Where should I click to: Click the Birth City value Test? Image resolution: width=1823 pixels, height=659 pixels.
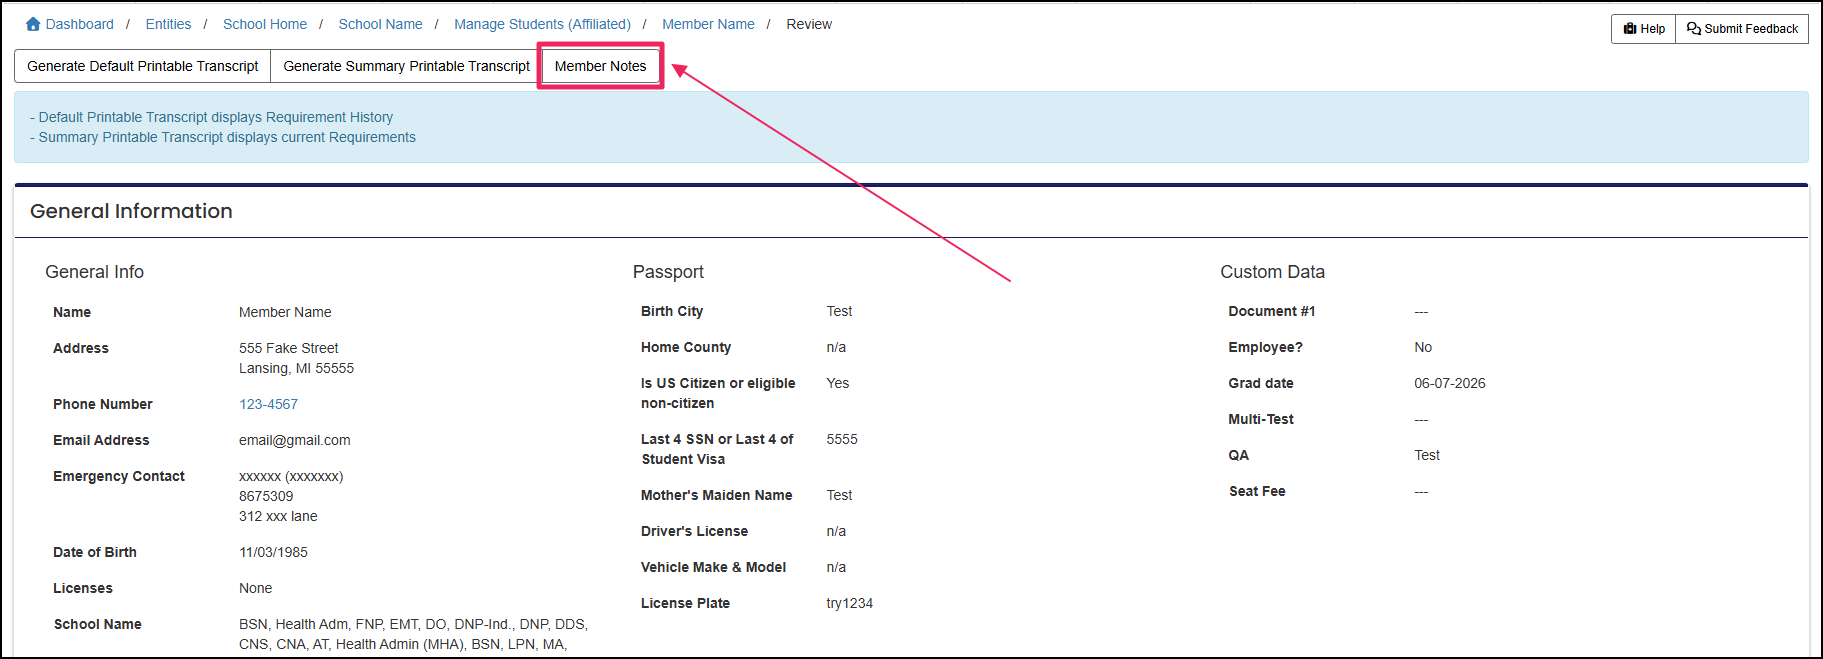(839, 311)
